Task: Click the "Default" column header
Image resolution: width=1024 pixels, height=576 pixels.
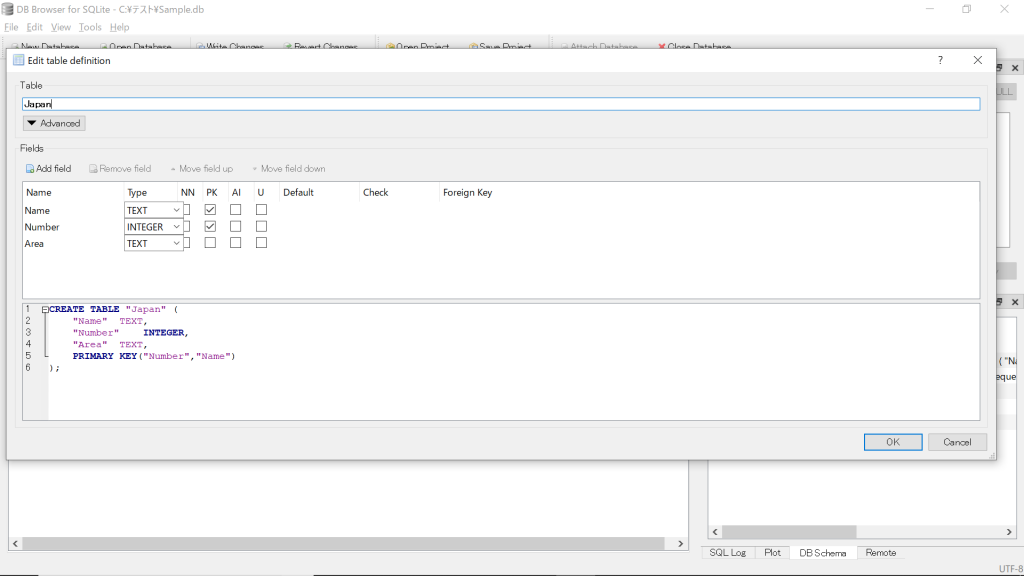Action: 298,192
